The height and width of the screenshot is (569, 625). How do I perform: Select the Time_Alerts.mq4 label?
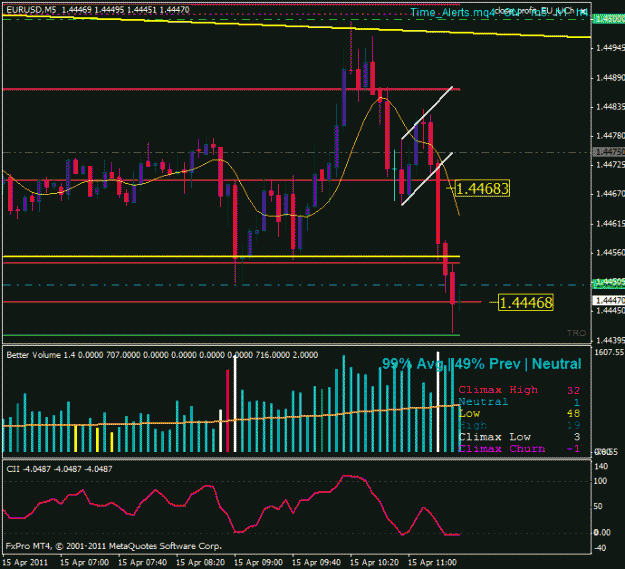pyautogui.click(x=452, y=13)
